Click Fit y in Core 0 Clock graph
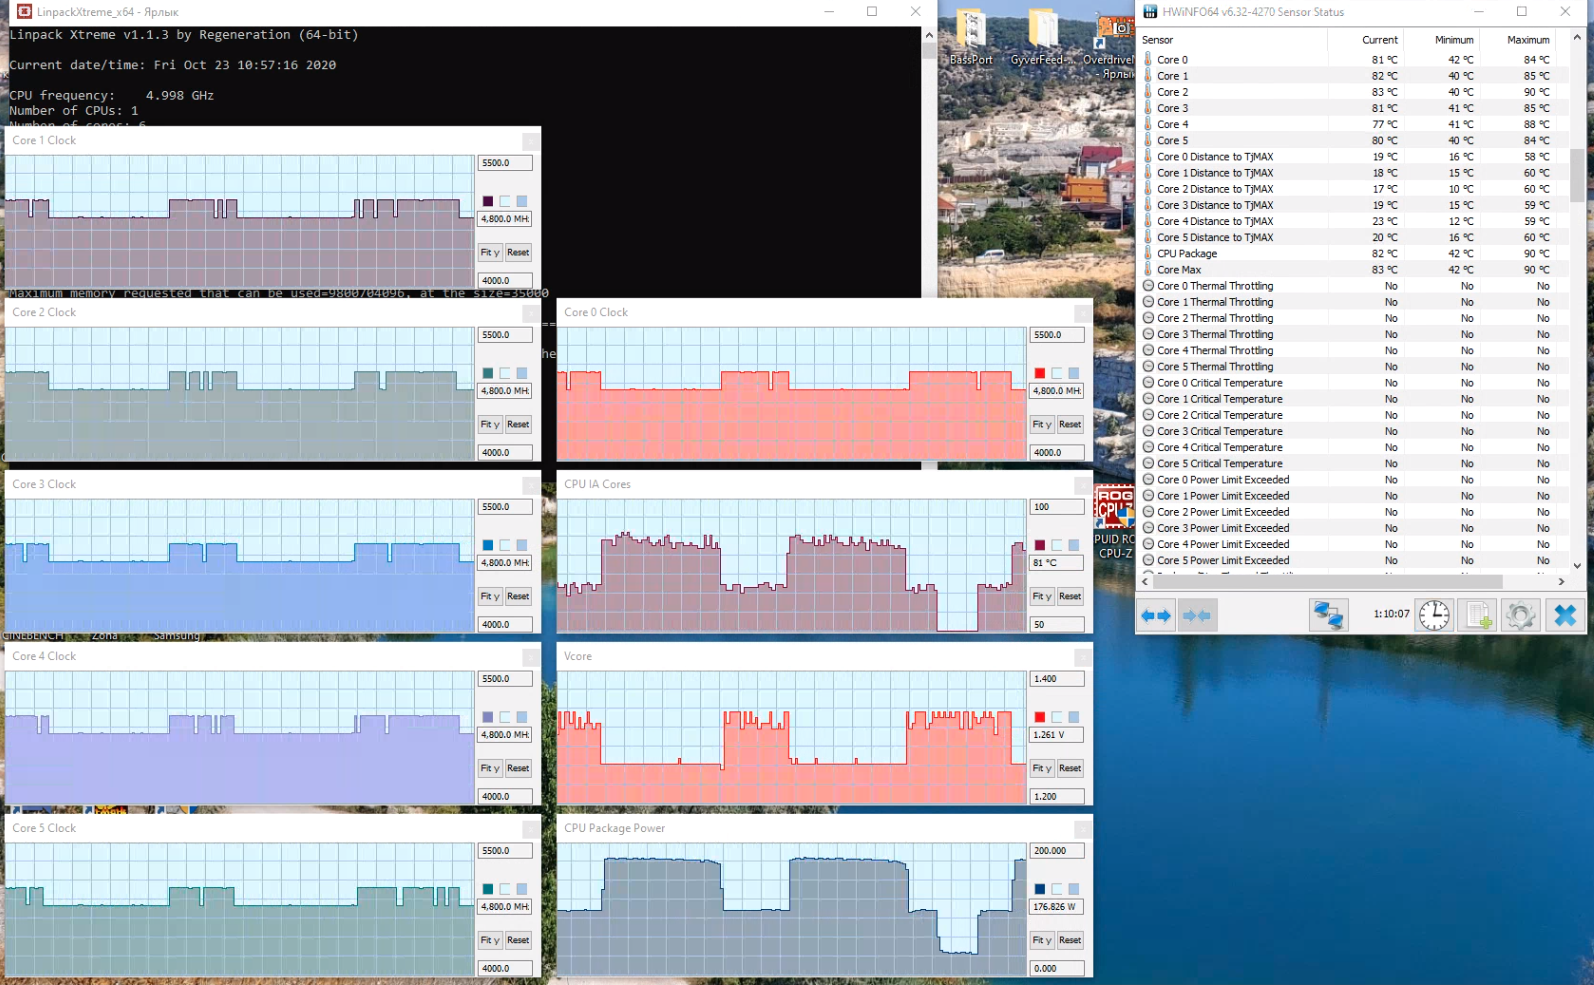Screen dimensions: 1594x985 tap(1042, 425)
